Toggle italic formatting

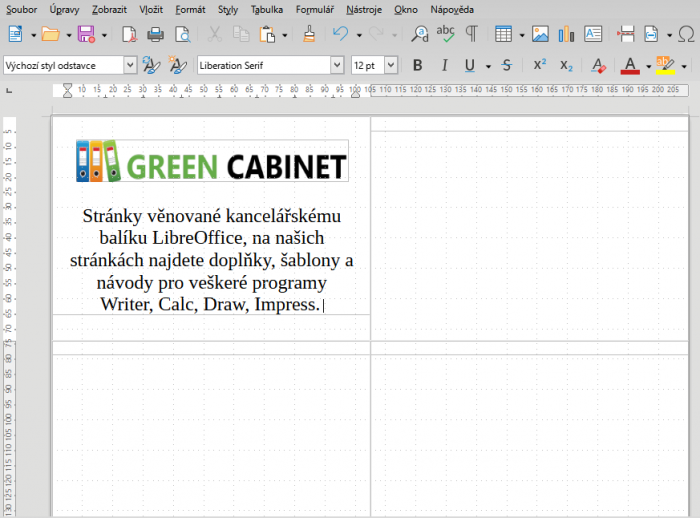[x=444, y=66]
